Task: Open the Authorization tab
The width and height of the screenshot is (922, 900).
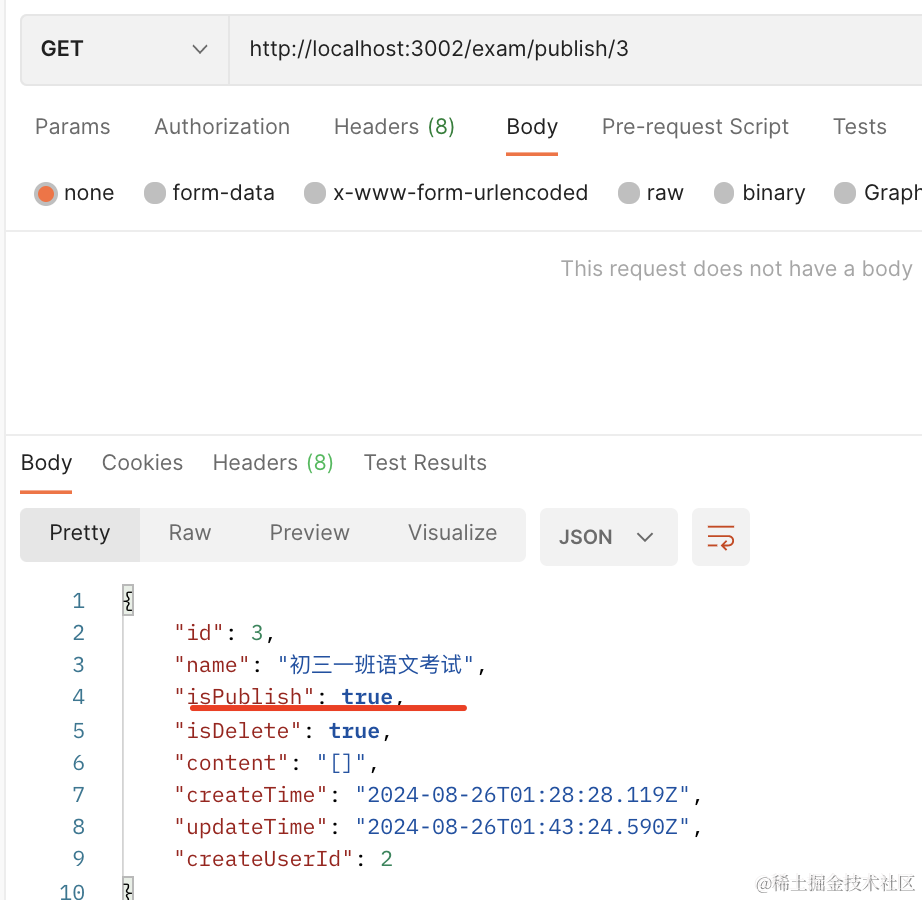Action: point(222,127)
